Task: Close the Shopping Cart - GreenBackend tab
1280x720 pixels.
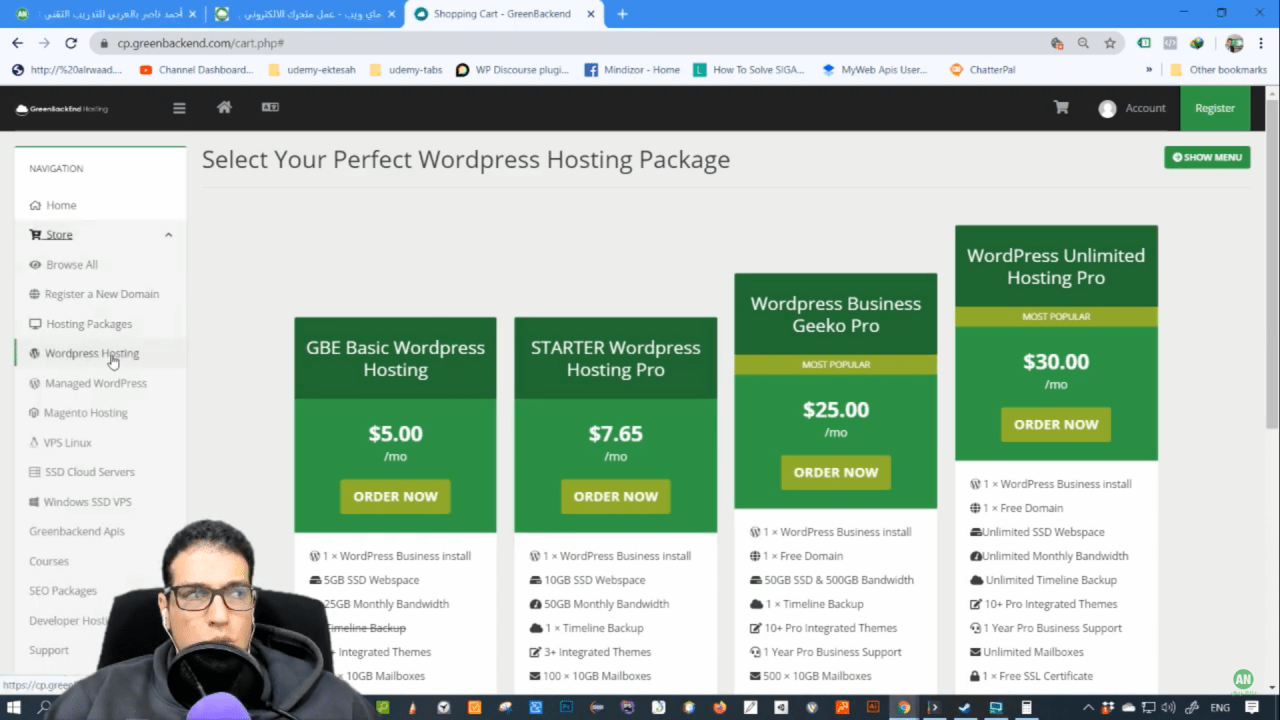Action: [592, 14]
